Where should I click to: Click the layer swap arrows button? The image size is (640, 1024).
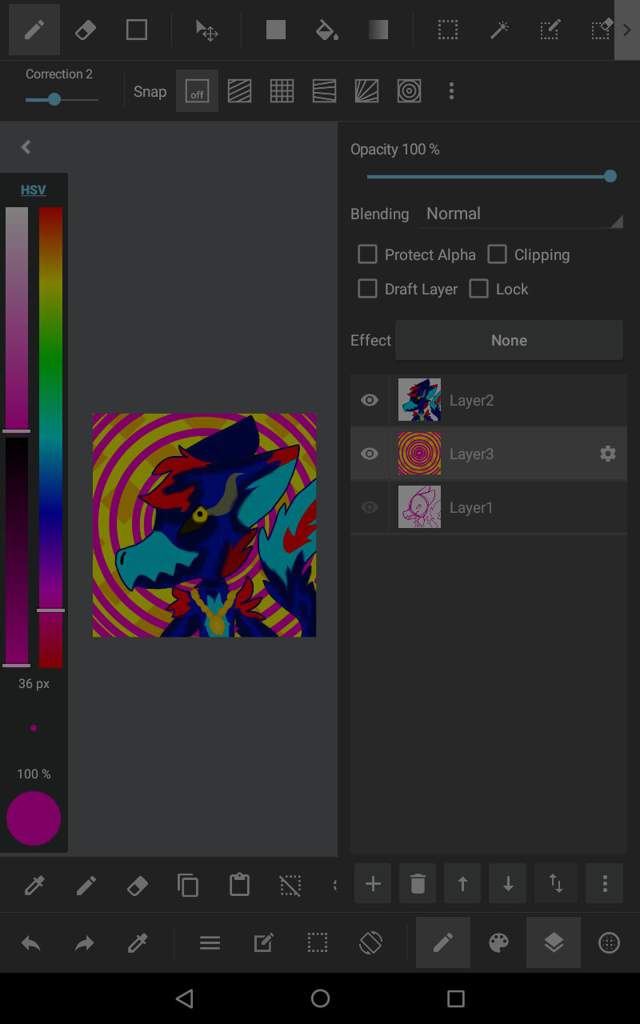pos(556,884)
